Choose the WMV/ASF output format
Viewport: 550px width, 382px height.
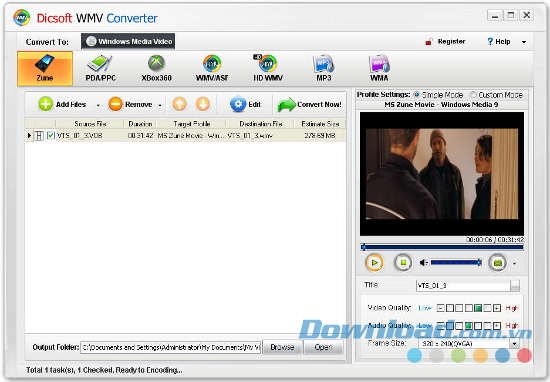pyautogui.click(x=212, y=68)
